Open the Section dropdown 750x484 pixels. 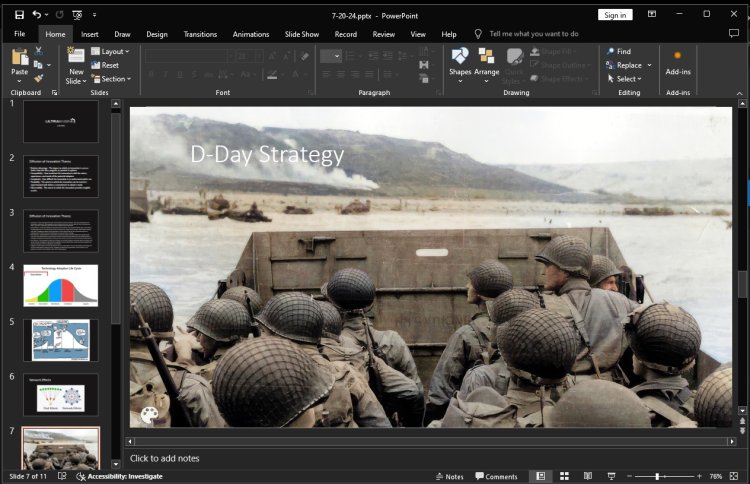click(x=114, y=79)
